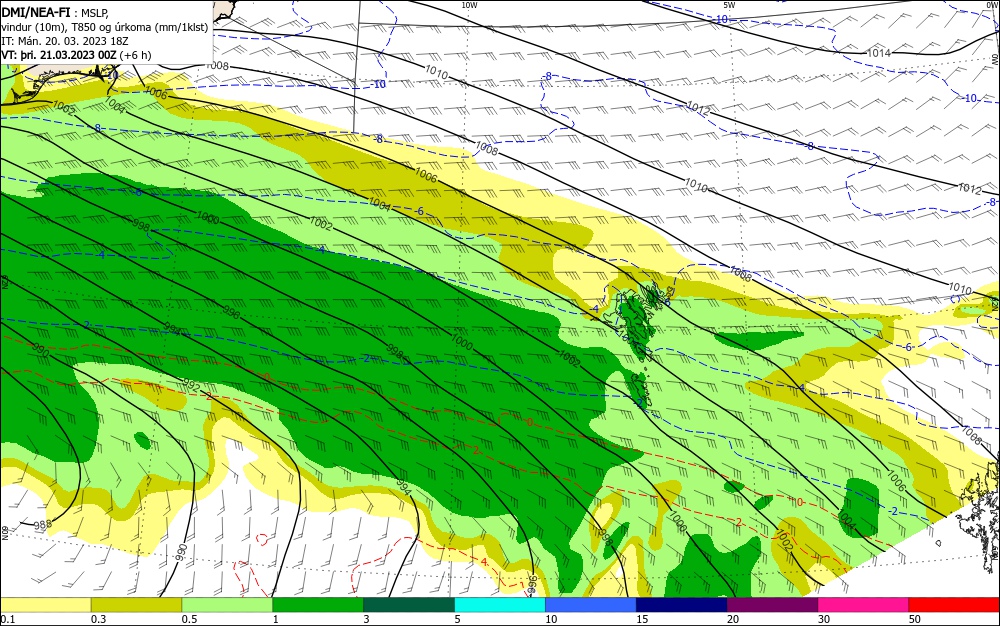Screen dimensions: 1000x626
Task: Click the 988 isobar label
Action: click(x=42, y=525)
